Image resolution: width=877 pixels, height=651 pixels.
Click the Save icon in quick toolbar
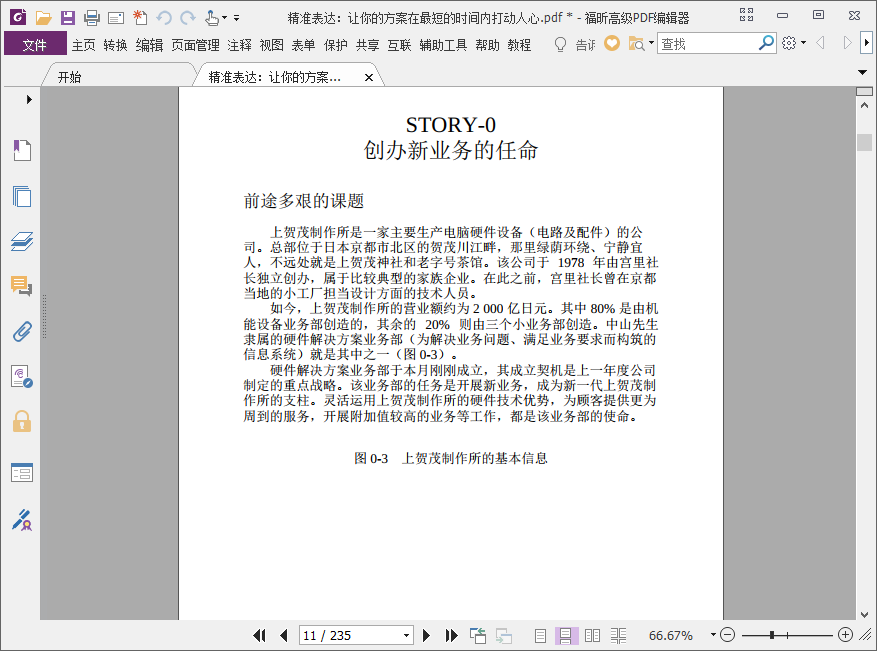(67, 17)
